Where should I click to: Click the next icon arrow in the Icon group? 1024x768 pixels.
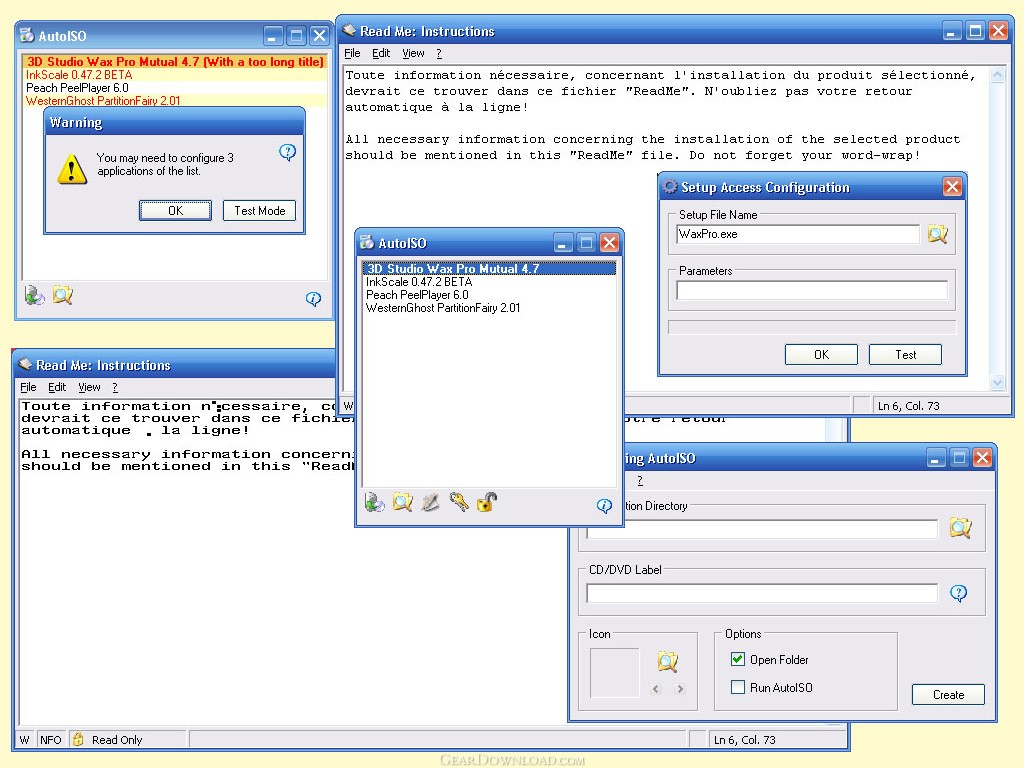tap(680, 689)
